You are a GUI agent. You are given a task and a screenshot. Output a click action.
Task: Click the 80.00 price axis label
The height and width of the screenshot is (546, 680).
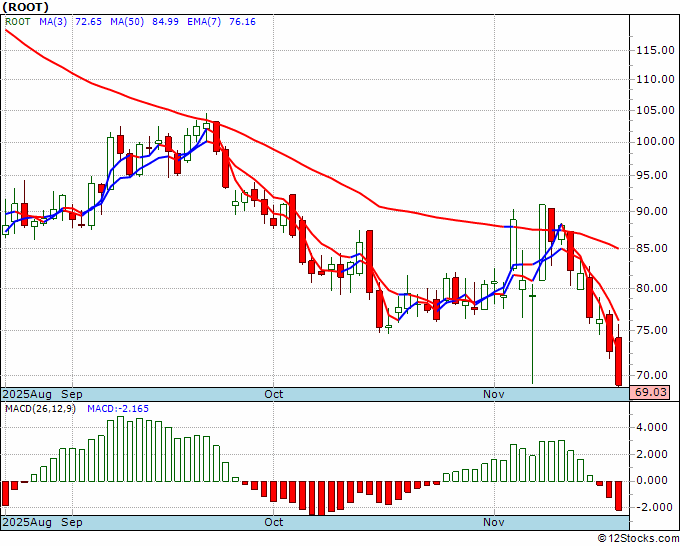click(652, 288)
